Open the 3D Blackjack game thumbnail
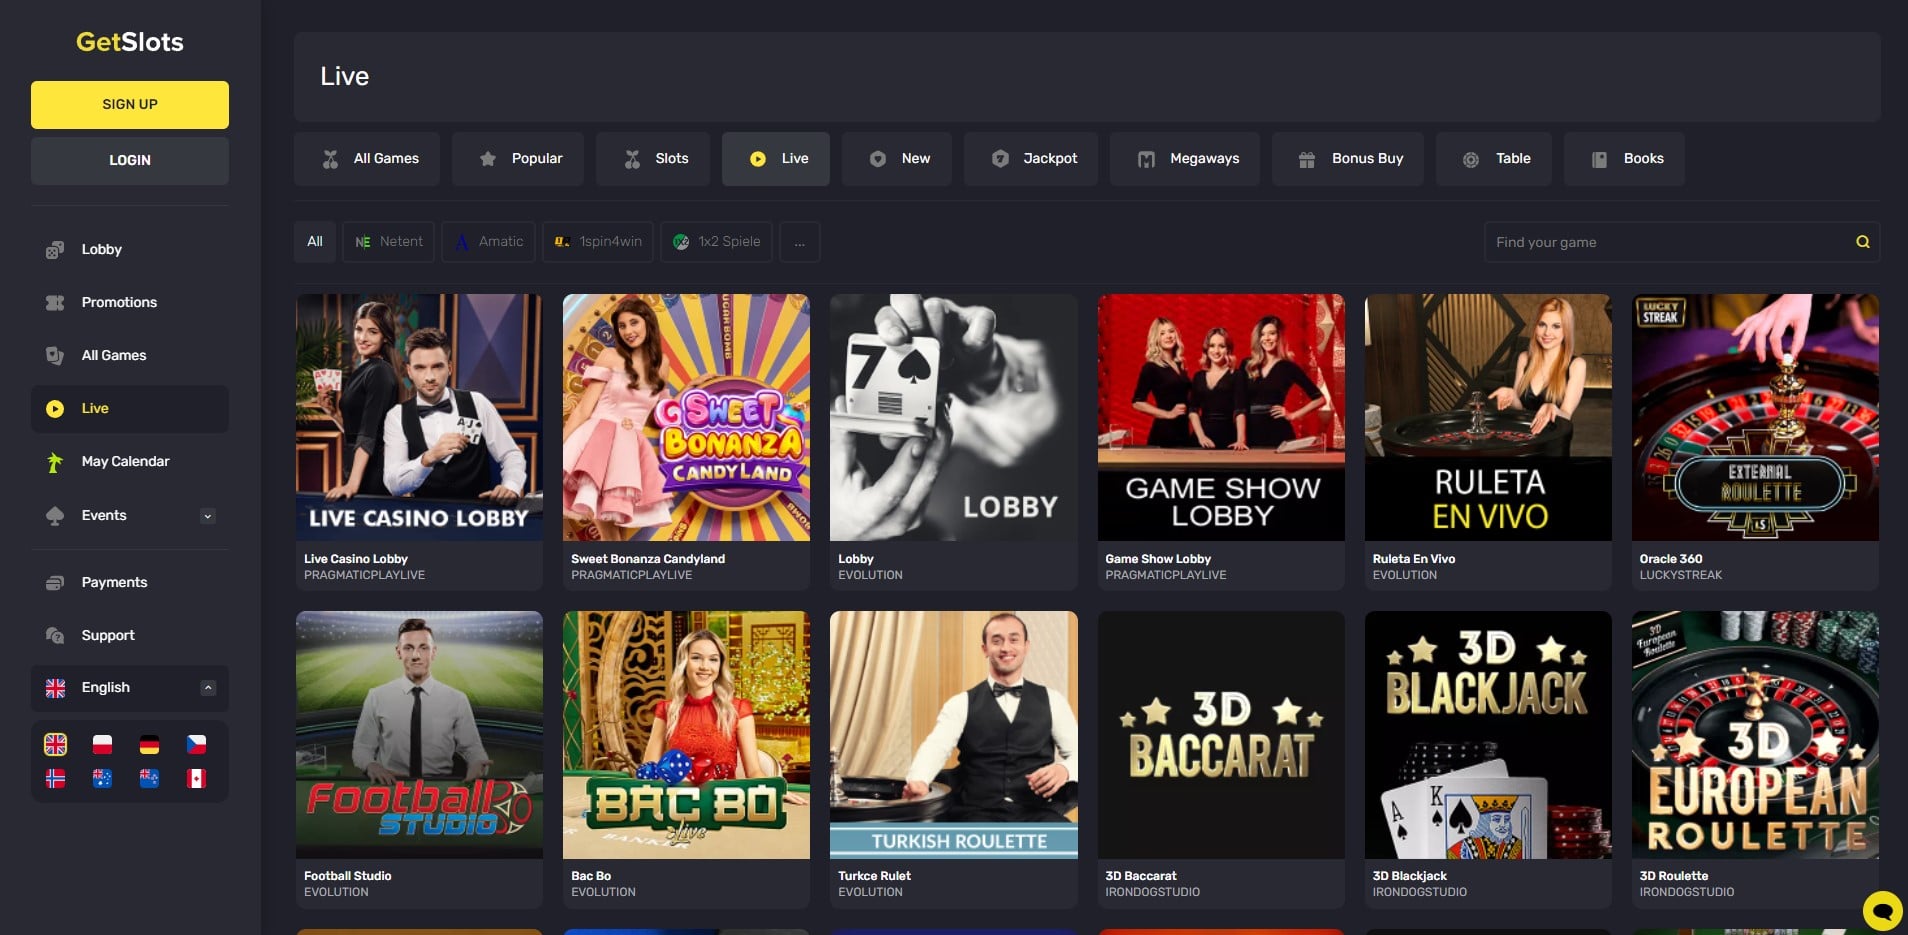The width and height of the screenshot is (1908, 935). click(1488, 735)
